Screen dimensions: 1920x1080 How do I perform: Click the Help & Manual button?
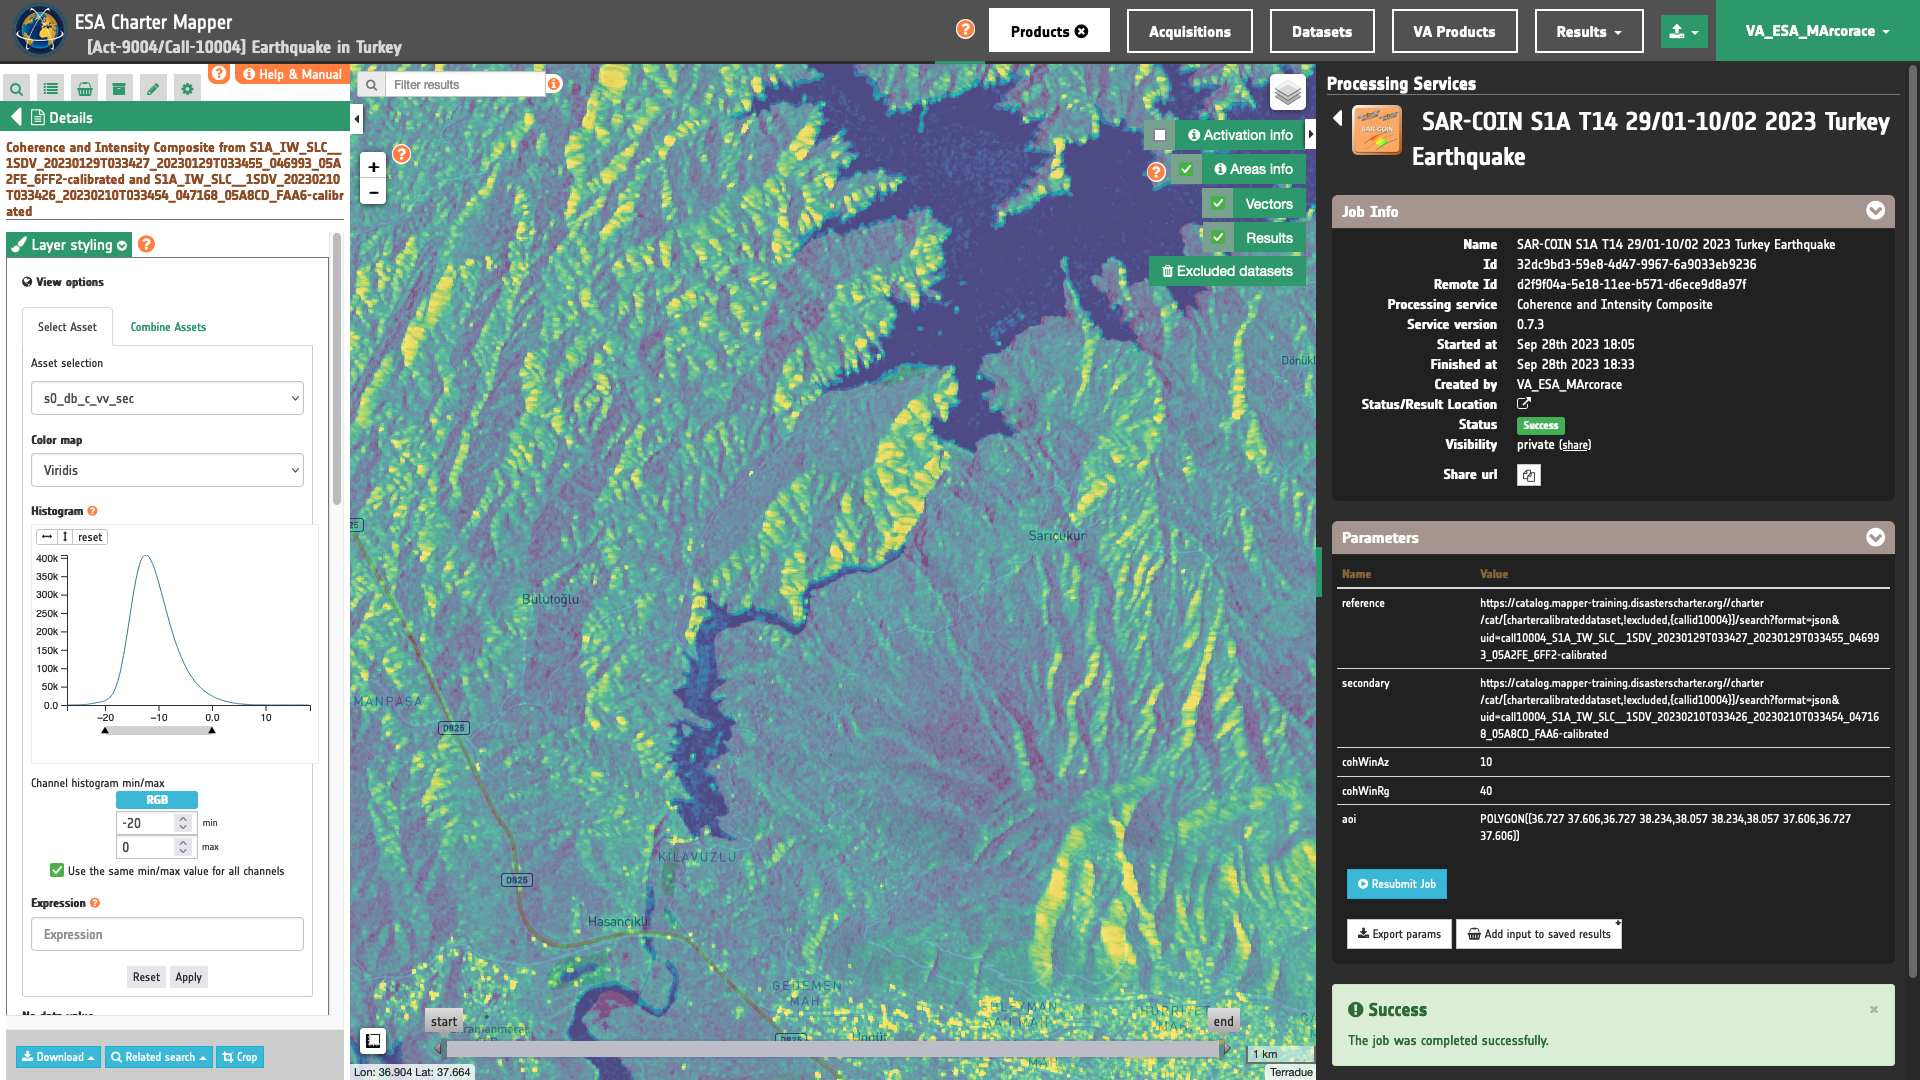292,74
